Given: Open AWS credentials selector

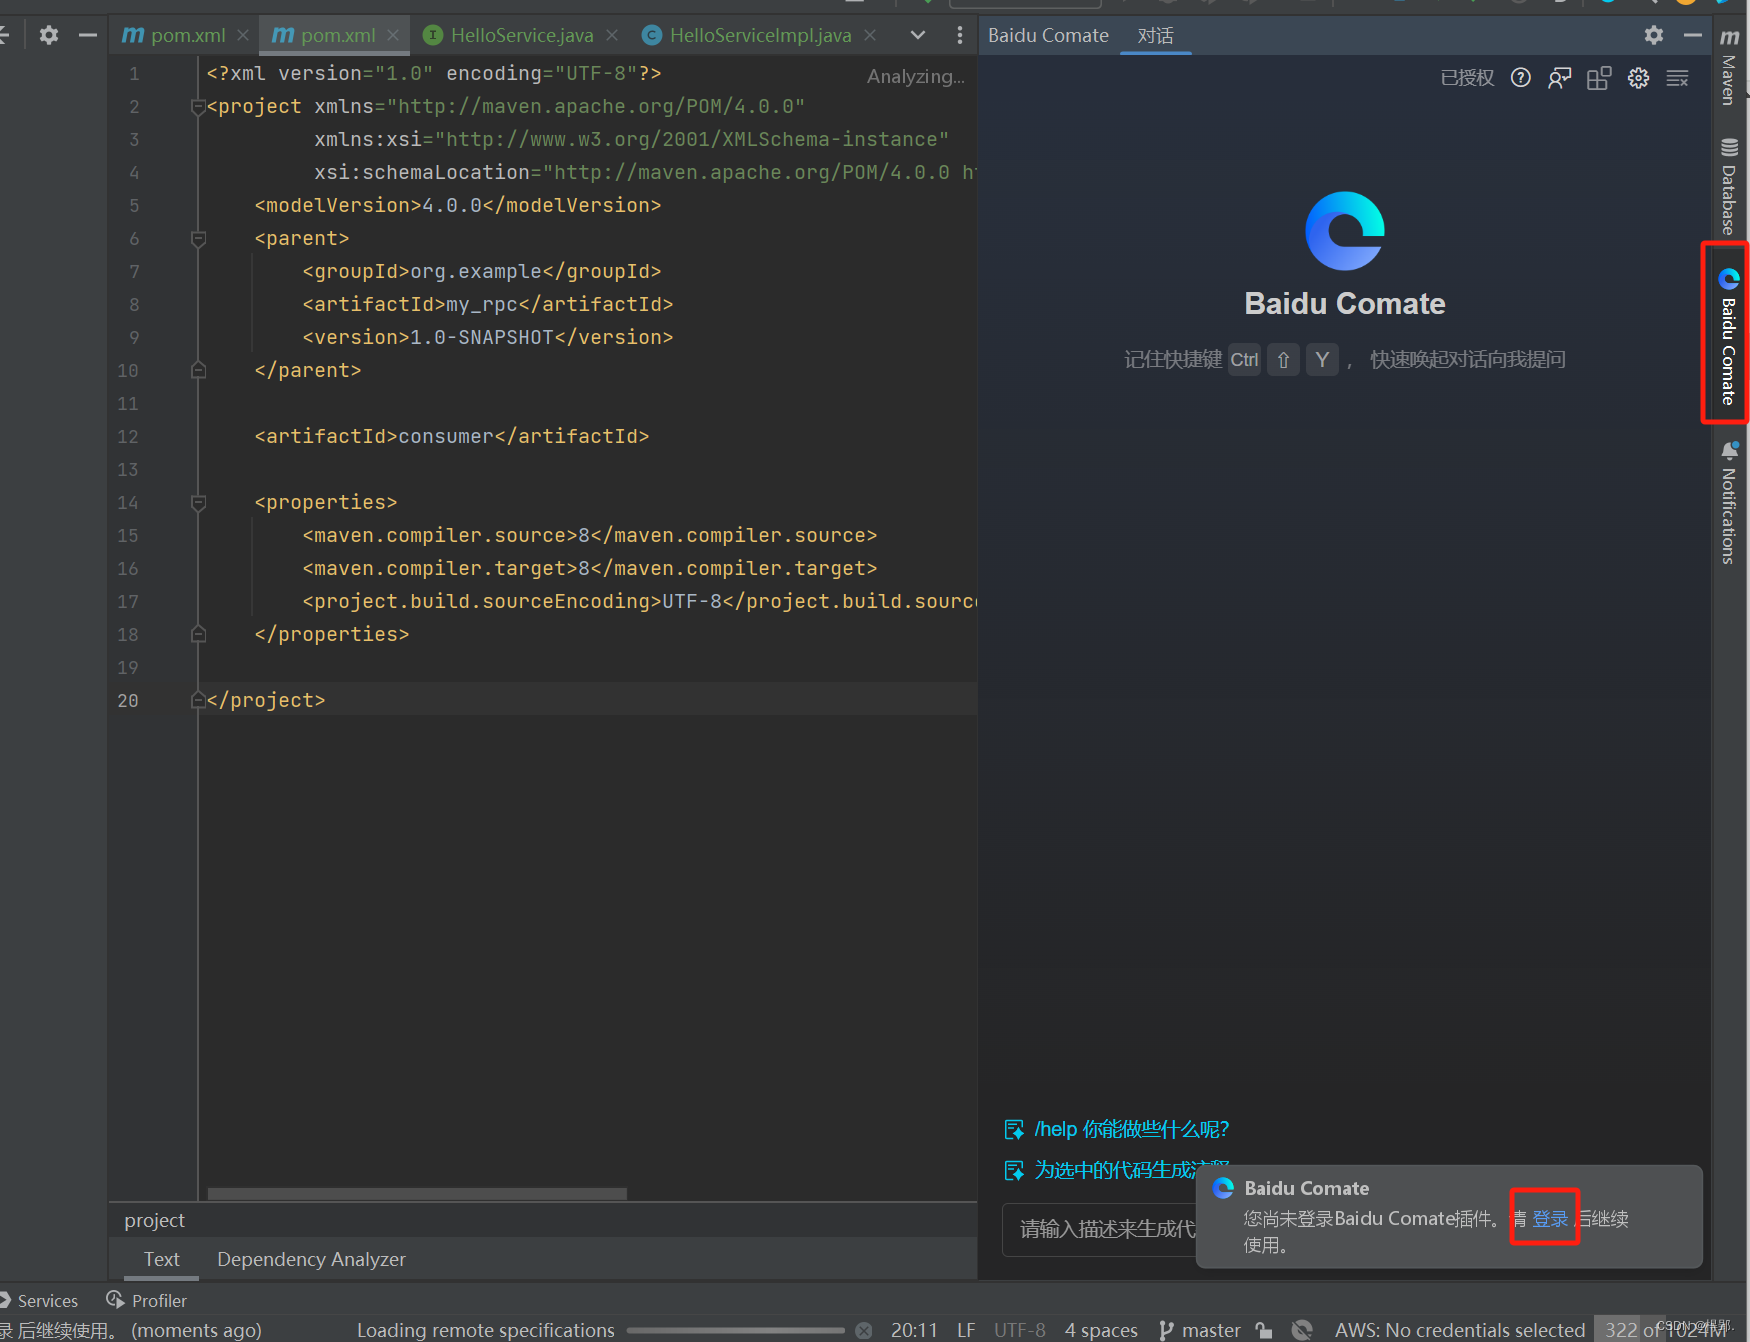Looking at the screenshot, I should [x=1460, y=1330].
